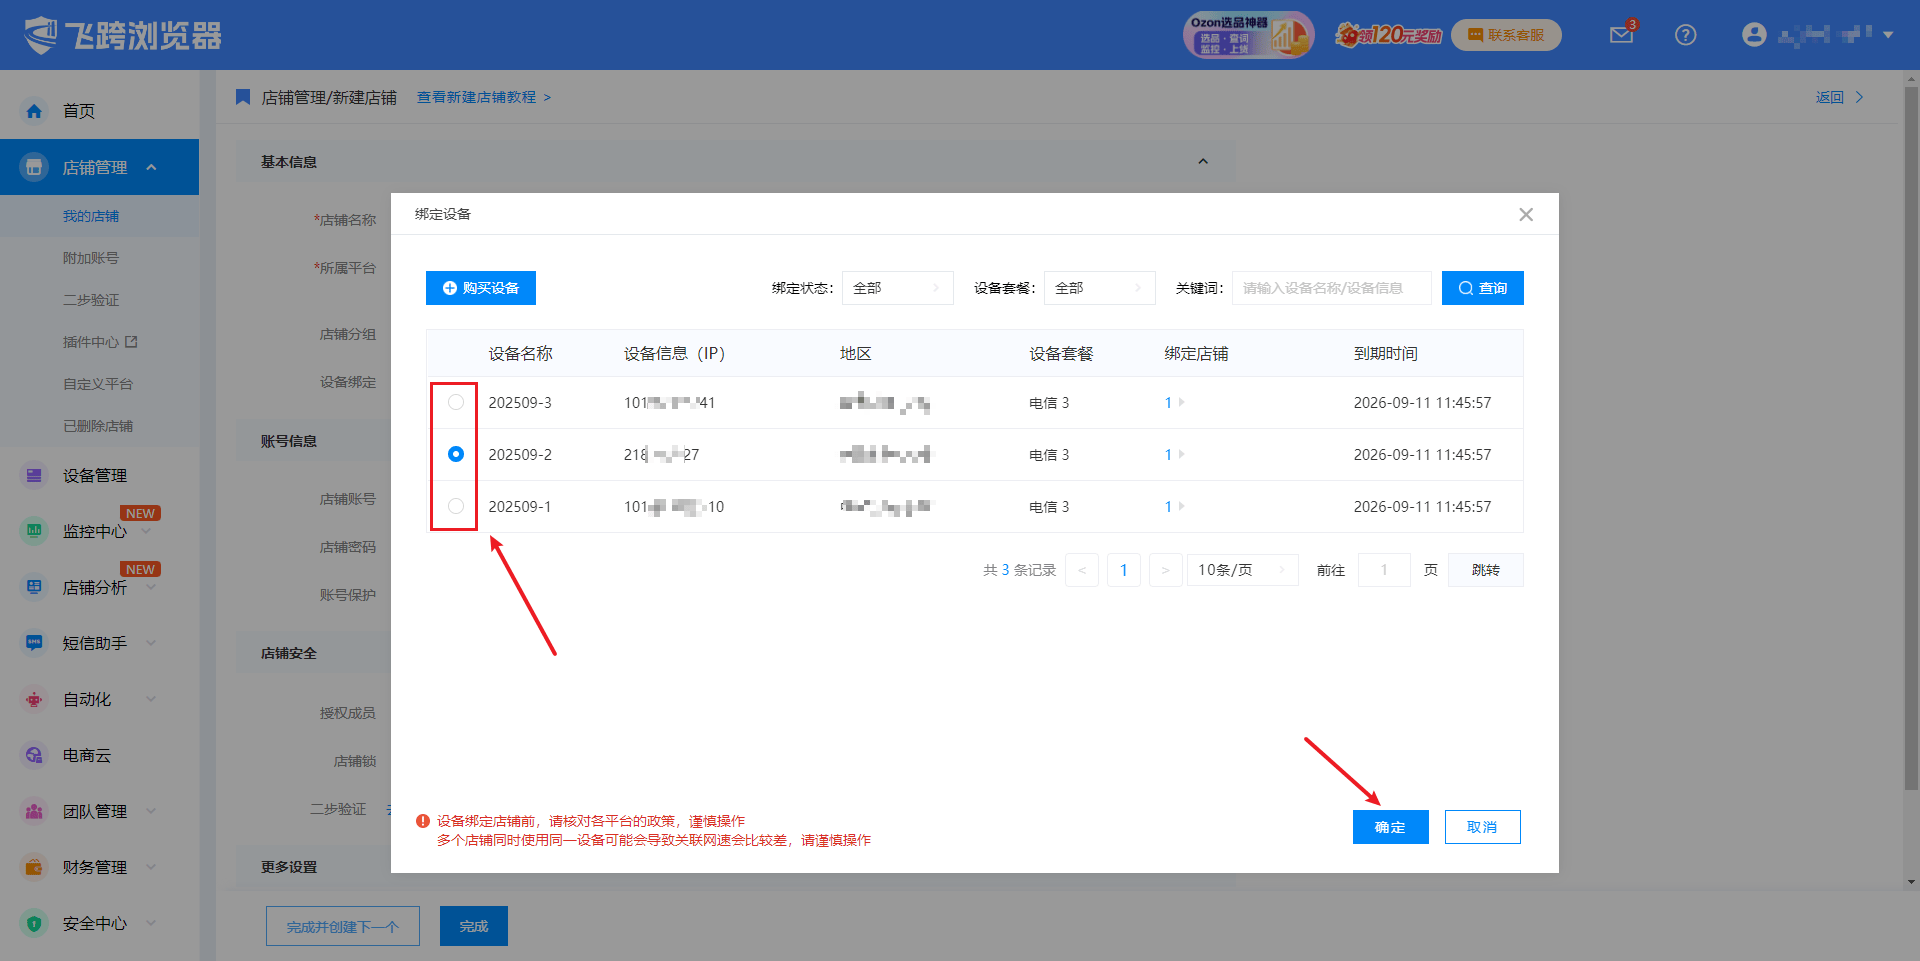Click the 电商云 sidebar icon

coord(34,756)
